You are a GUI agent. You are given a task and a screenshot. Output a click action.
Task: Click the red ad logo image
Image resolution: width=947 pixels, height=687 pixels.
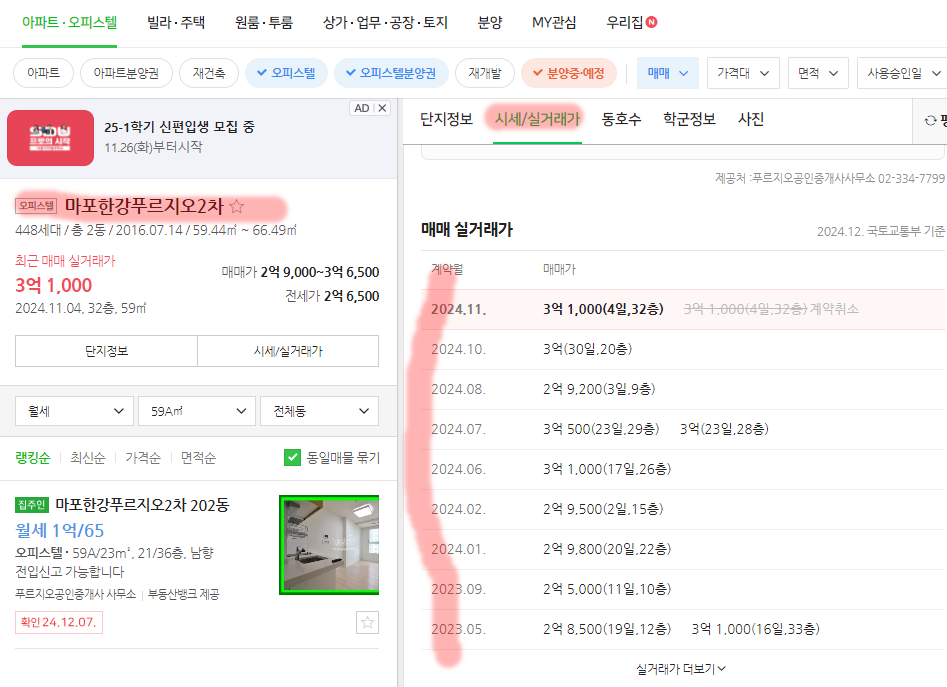click(50, 138)
